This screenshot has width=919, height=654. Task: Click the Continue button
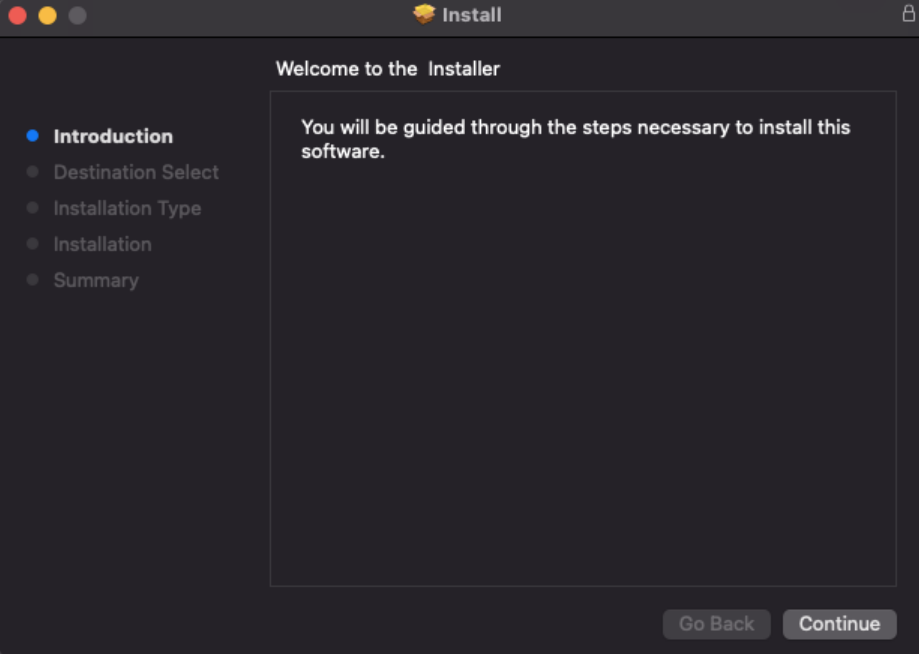click(x=839, y=623)
